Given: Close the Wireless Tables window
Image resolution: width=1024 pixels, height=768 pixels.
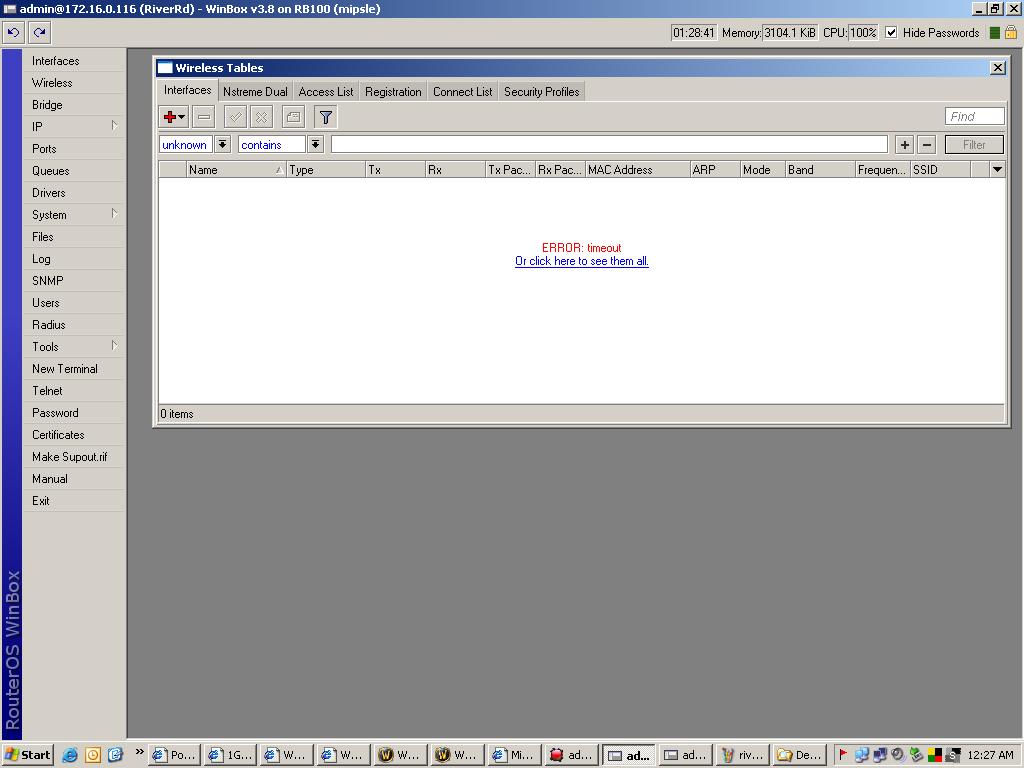Looking at the screenshot, I should click(x=997, y=67).
